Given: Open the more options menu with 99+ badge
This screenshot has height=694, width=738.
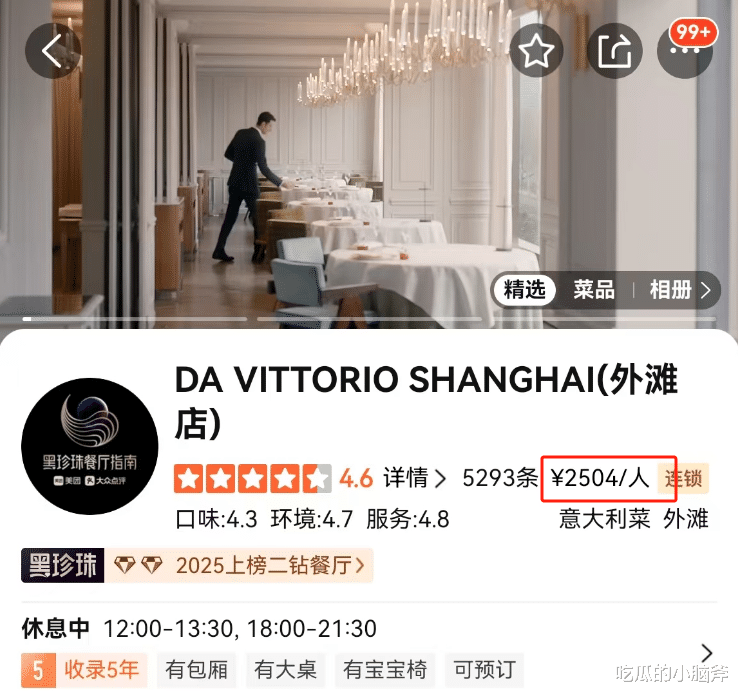Looking at the screenshot, I should (685, 50).
